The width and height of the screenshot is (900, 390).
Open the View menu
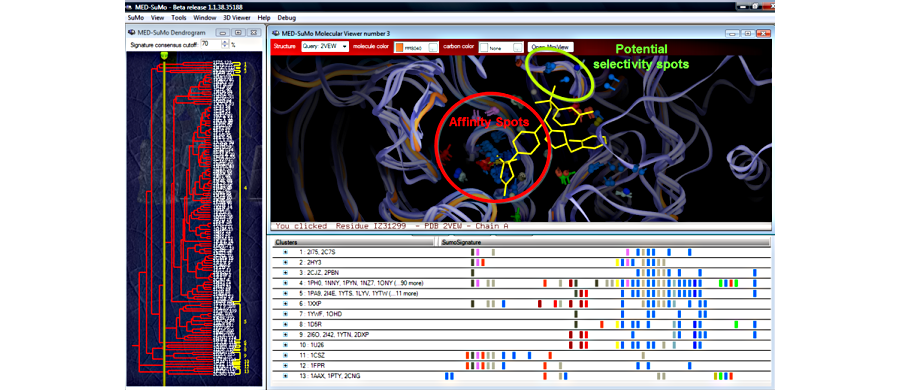157,18
